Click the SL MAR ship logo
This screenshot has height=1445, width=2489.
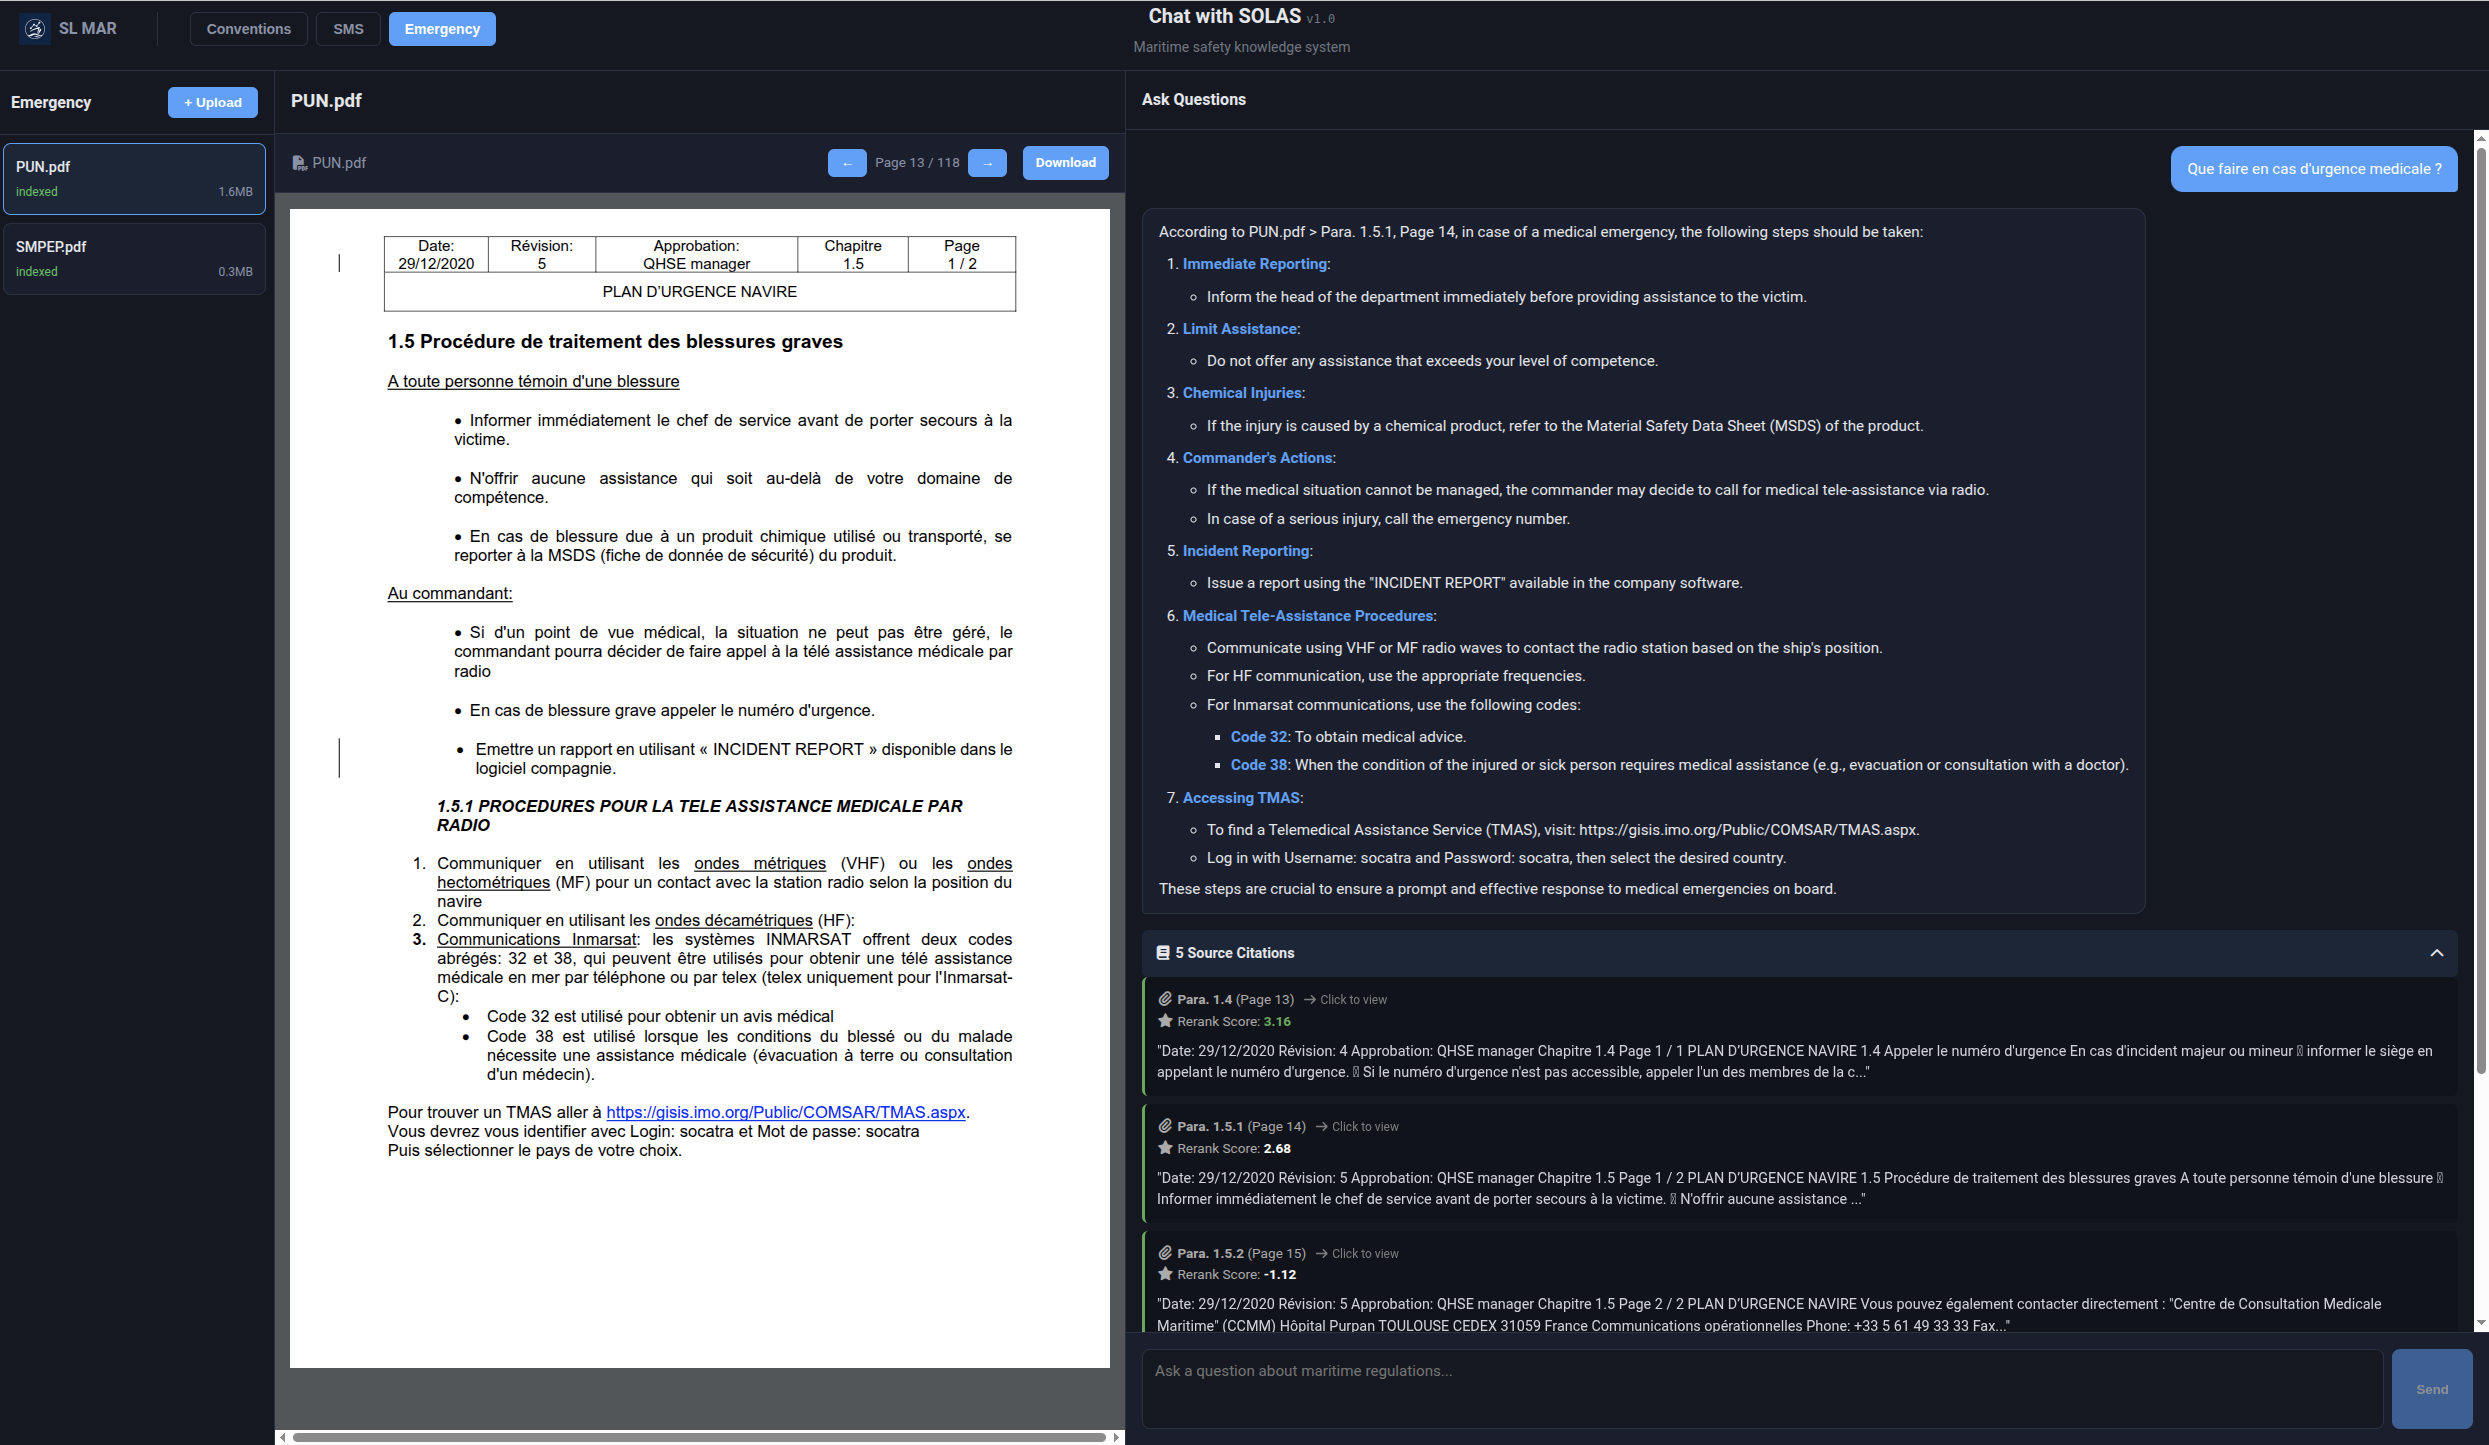35,29
